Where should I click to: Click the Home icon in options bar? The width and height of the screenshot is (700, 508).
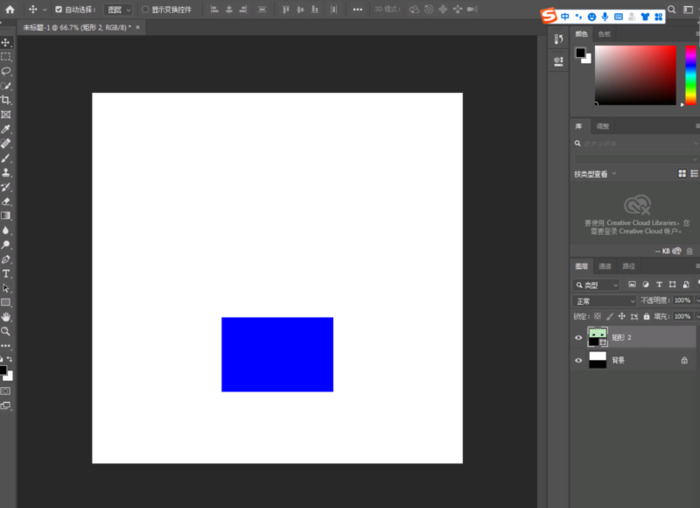tap(10, 9)
